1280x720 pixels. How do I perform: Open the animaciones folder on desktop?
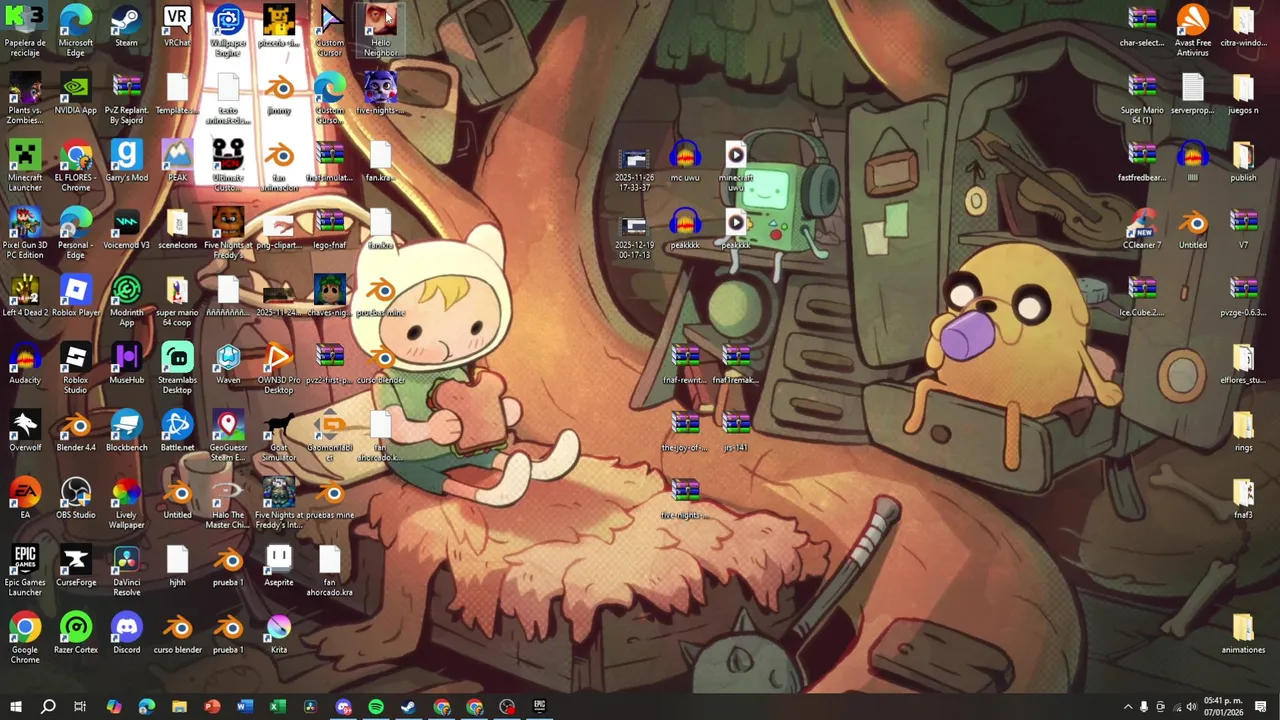click(1243, 634)
